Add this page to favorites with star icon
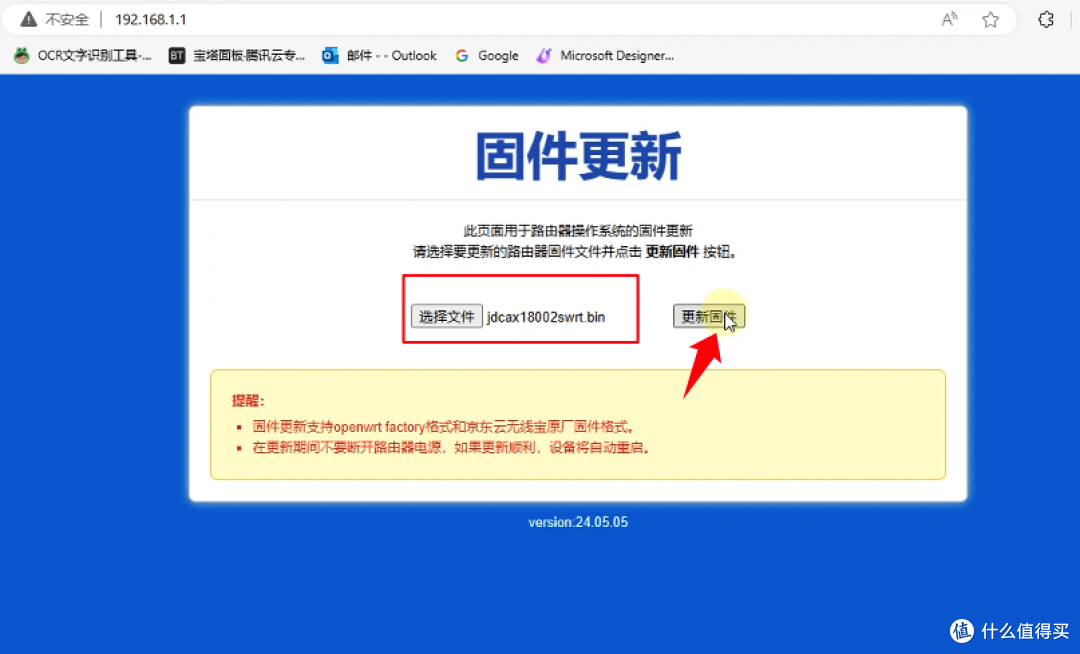 (991, 18)
